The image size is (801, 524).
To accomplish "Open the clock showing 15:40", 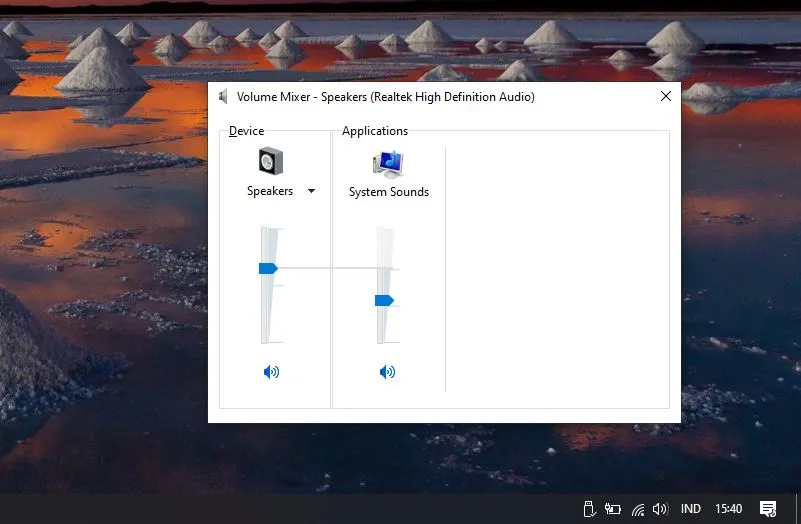I will point(729,509).
